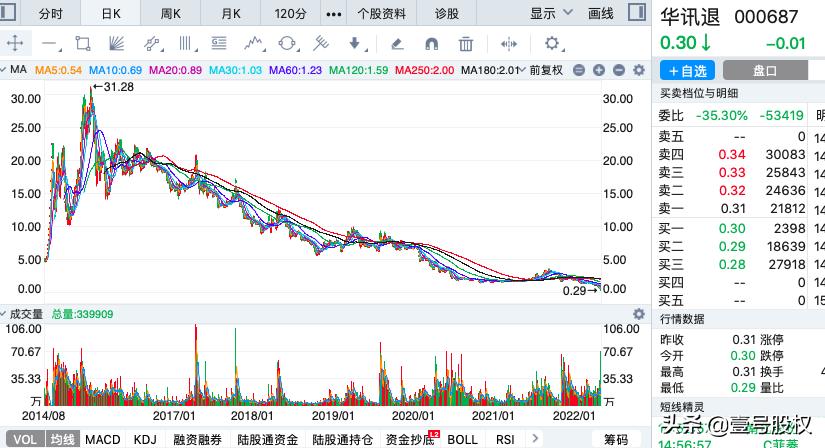Select the rectangle shape drawing tool
The image size is (825, 448).
pos(83,43)
